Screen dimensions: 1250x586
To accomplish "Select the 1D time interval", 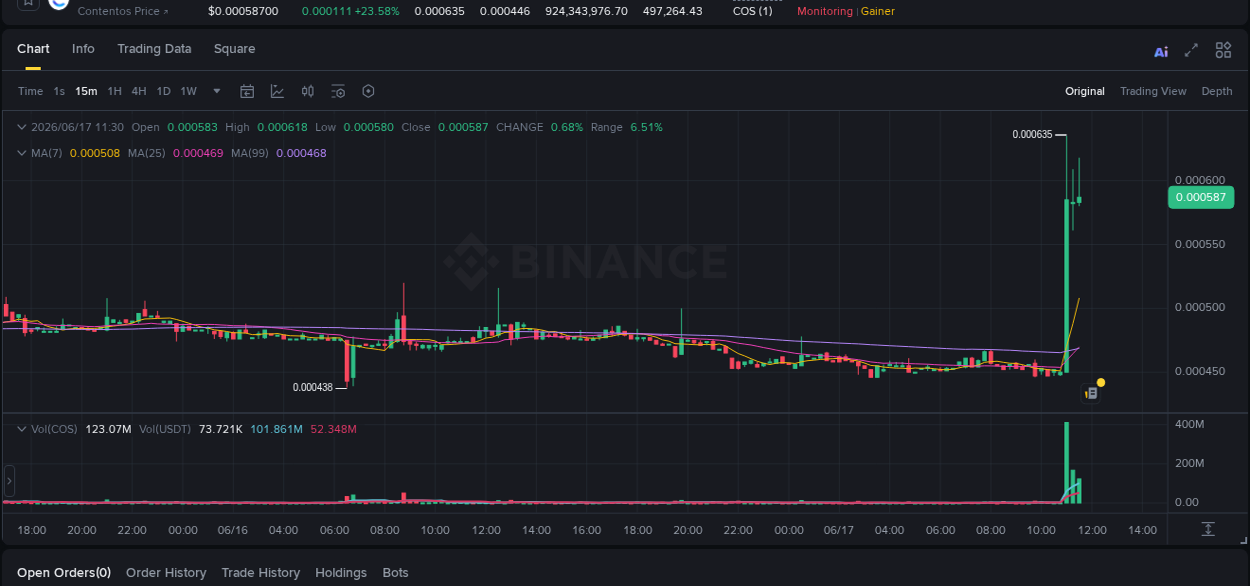I will 163,91.
